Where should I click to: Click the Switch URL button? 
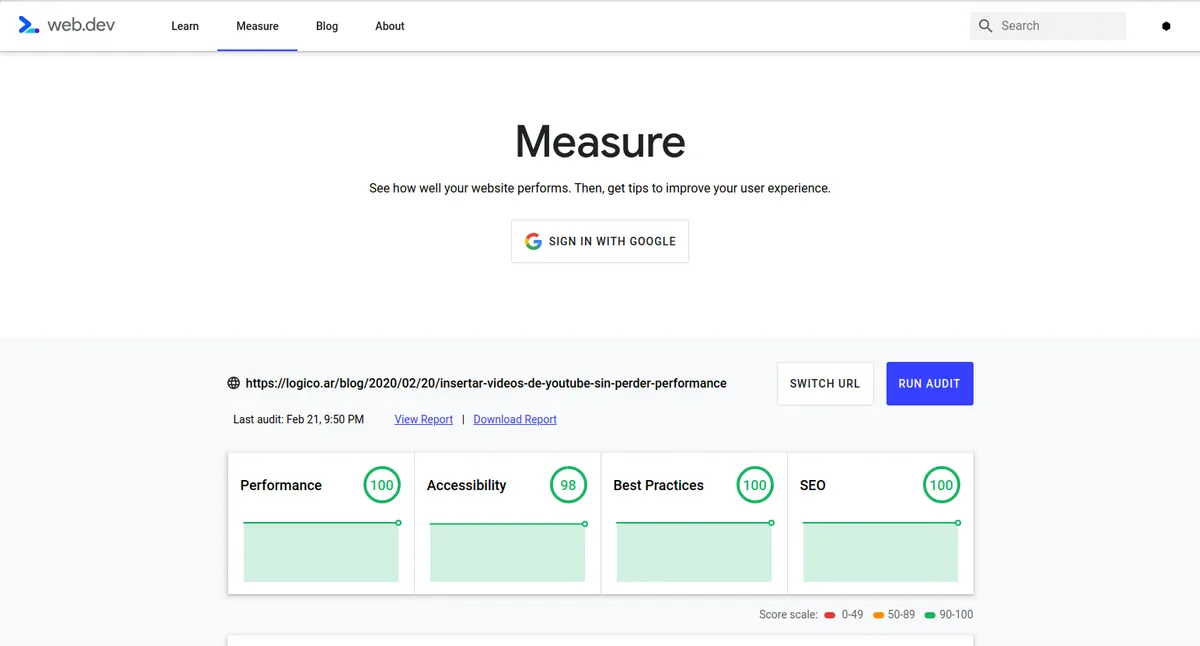coord(825,384)
